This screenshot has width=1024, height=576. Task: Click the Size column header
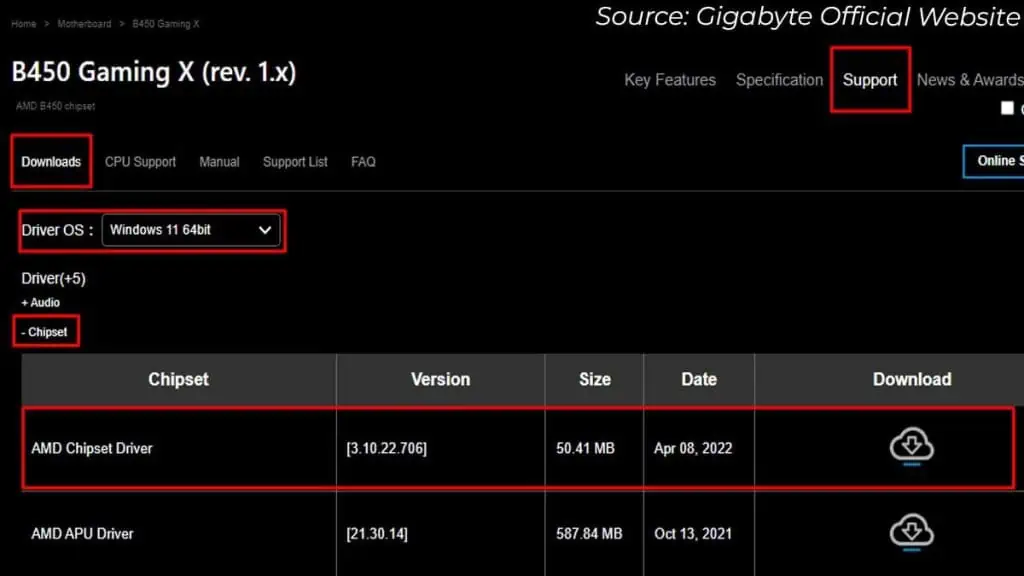tap(594, 379)
